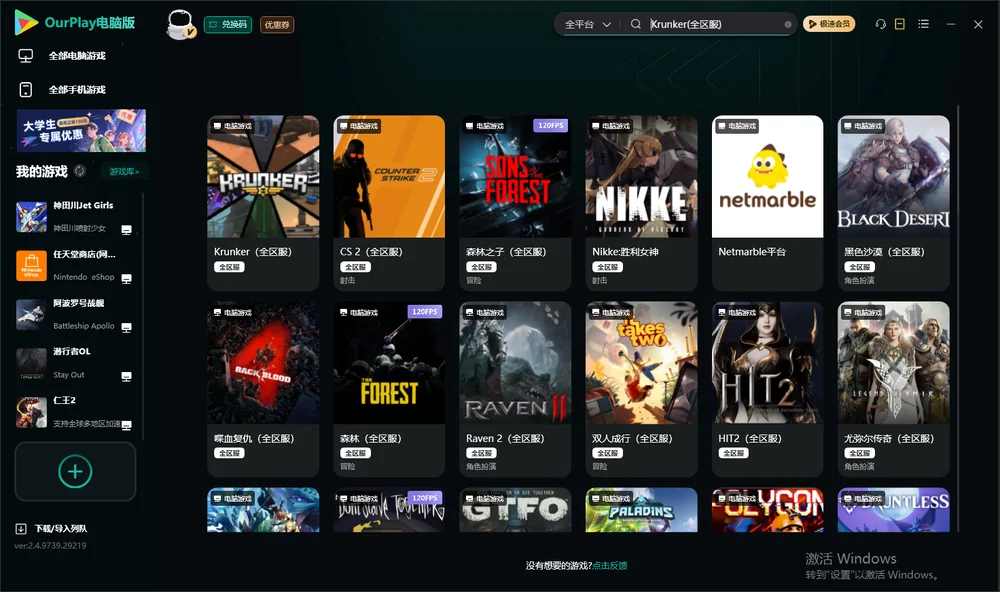
Task: Add a new game with plus button
Action: (x=75, y=471)
